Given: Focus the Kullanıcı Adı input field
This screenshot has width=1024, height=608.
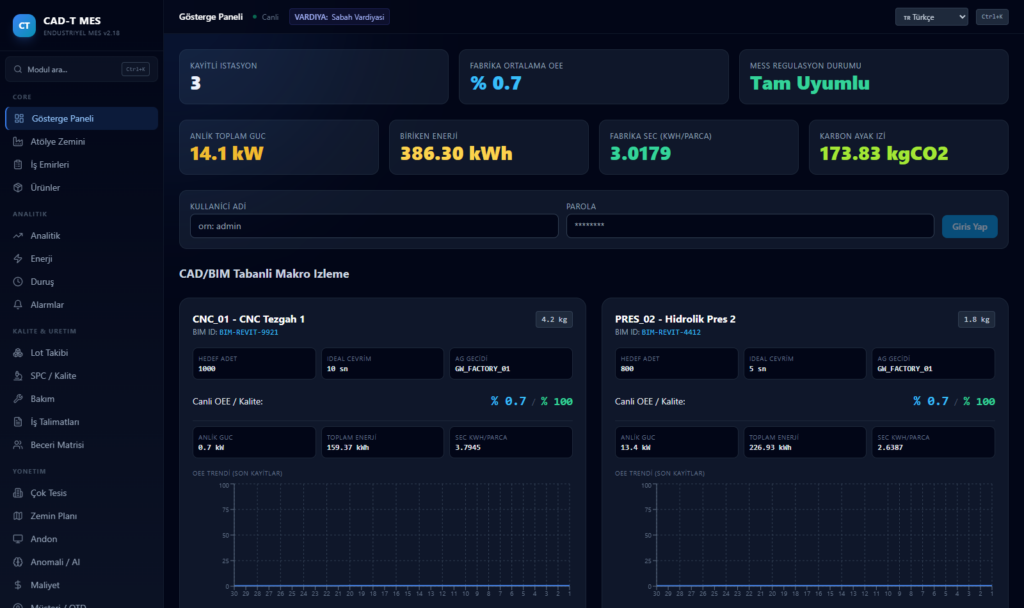Looking at the screenshot, I should 374,226.
